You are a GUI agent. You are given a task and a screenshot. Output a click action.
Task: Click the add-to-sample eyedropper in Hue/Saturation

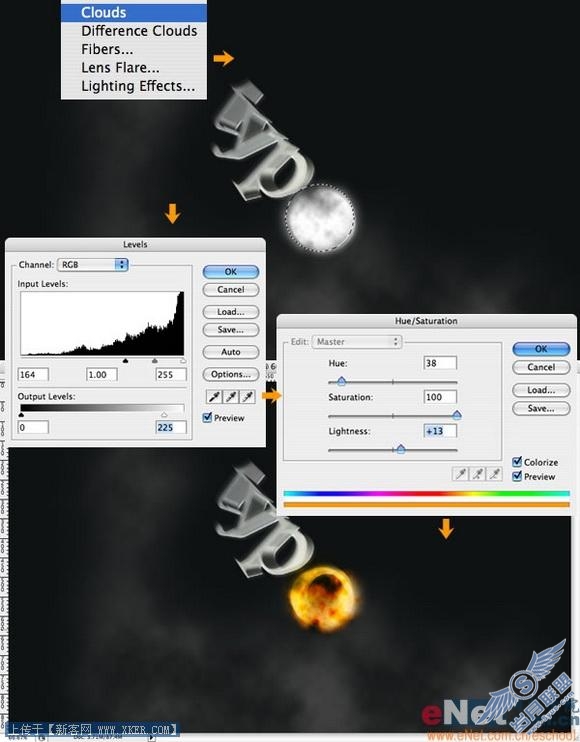point(477,473)
